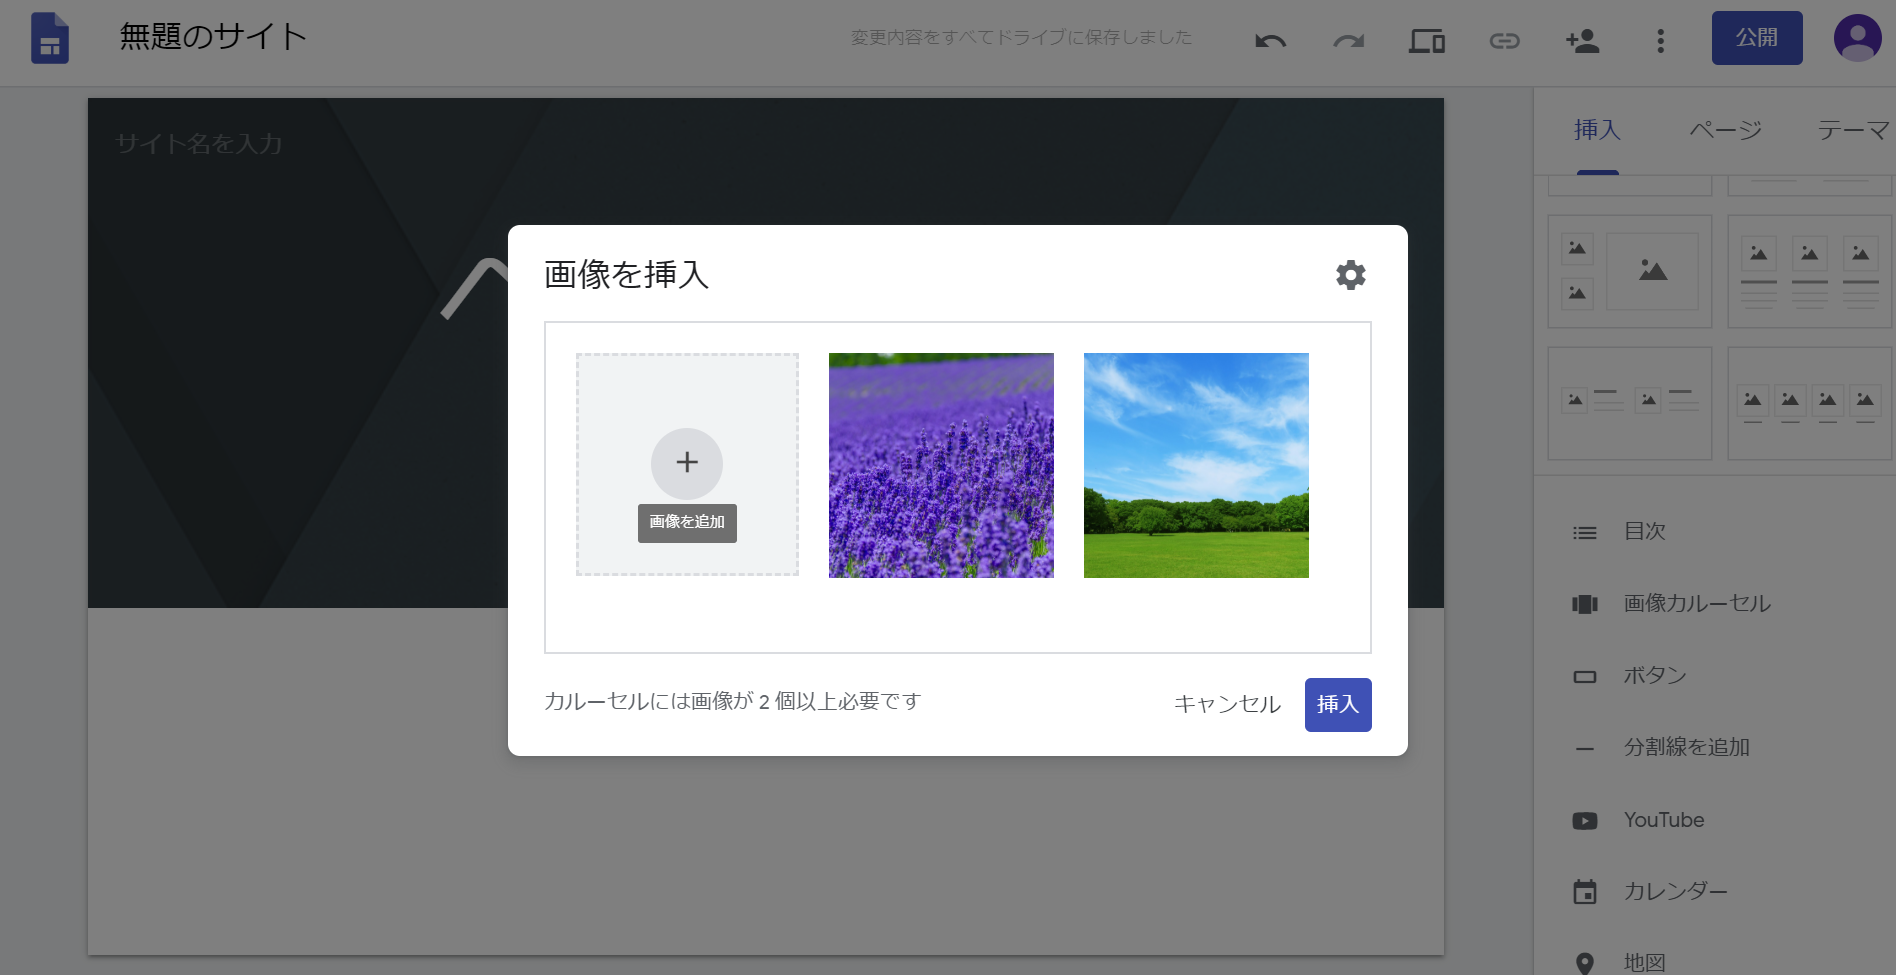
Task: Switch to the テーマ tab
Action: point(1853,130)
